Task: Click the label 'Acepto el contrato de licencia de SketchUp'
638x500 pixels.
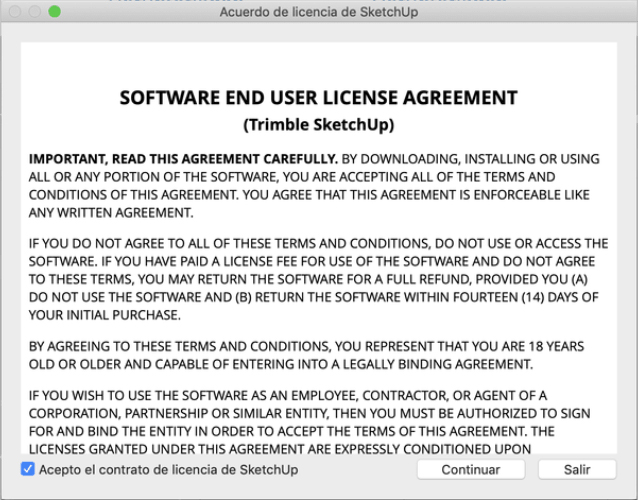Action: click(168, 469)
